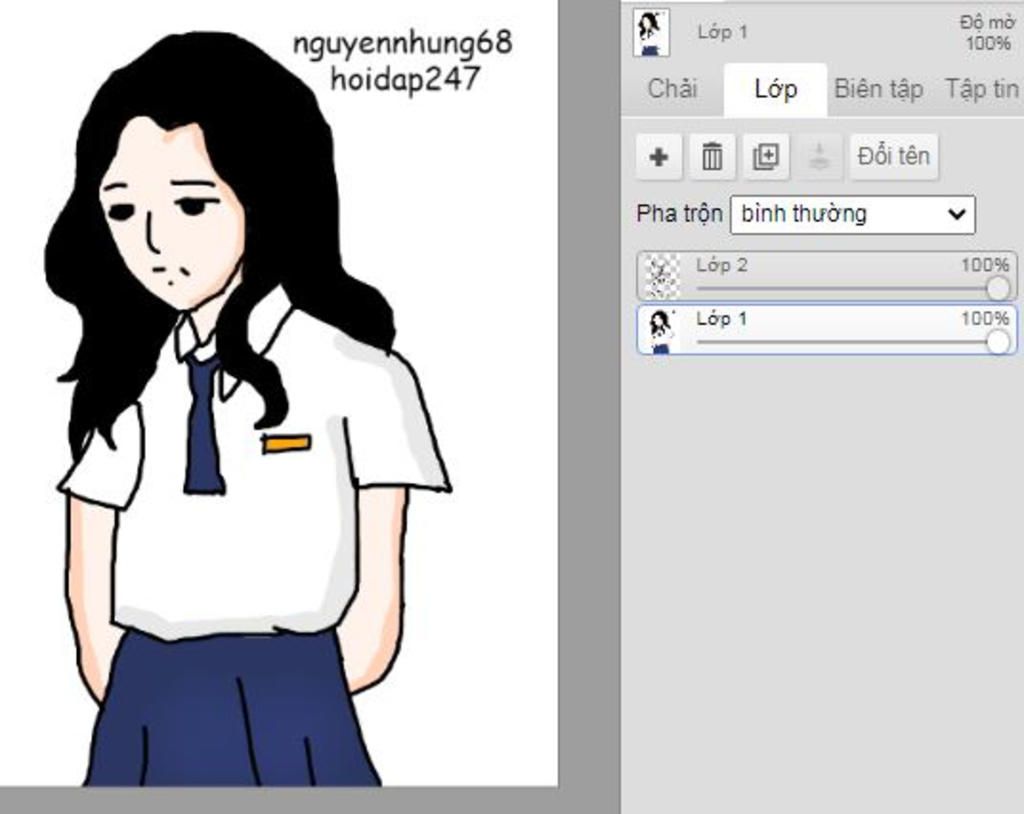Viewport: 1024px width, 814px height.
Task: Select the Lớp tab
Action: 775,89
